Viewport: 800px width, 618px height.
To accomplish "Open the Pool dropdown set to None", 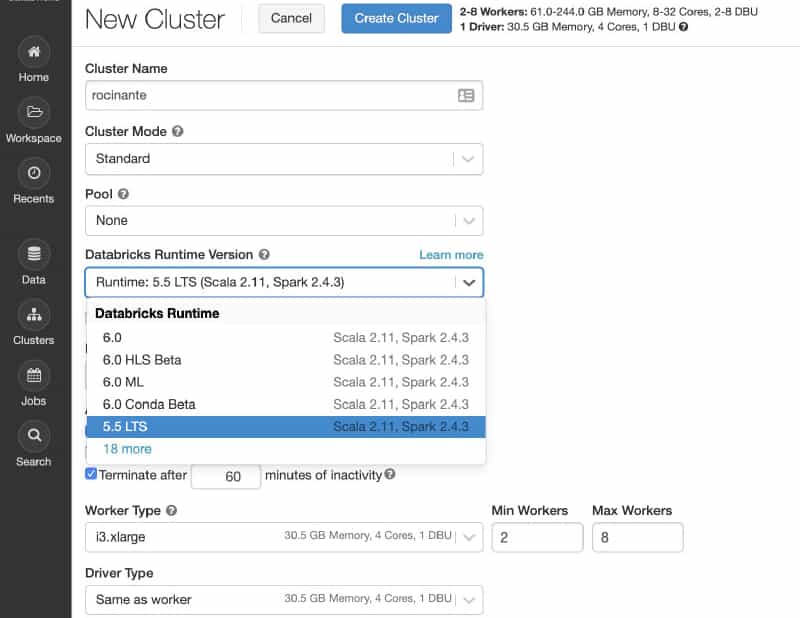I will point(284,220).
